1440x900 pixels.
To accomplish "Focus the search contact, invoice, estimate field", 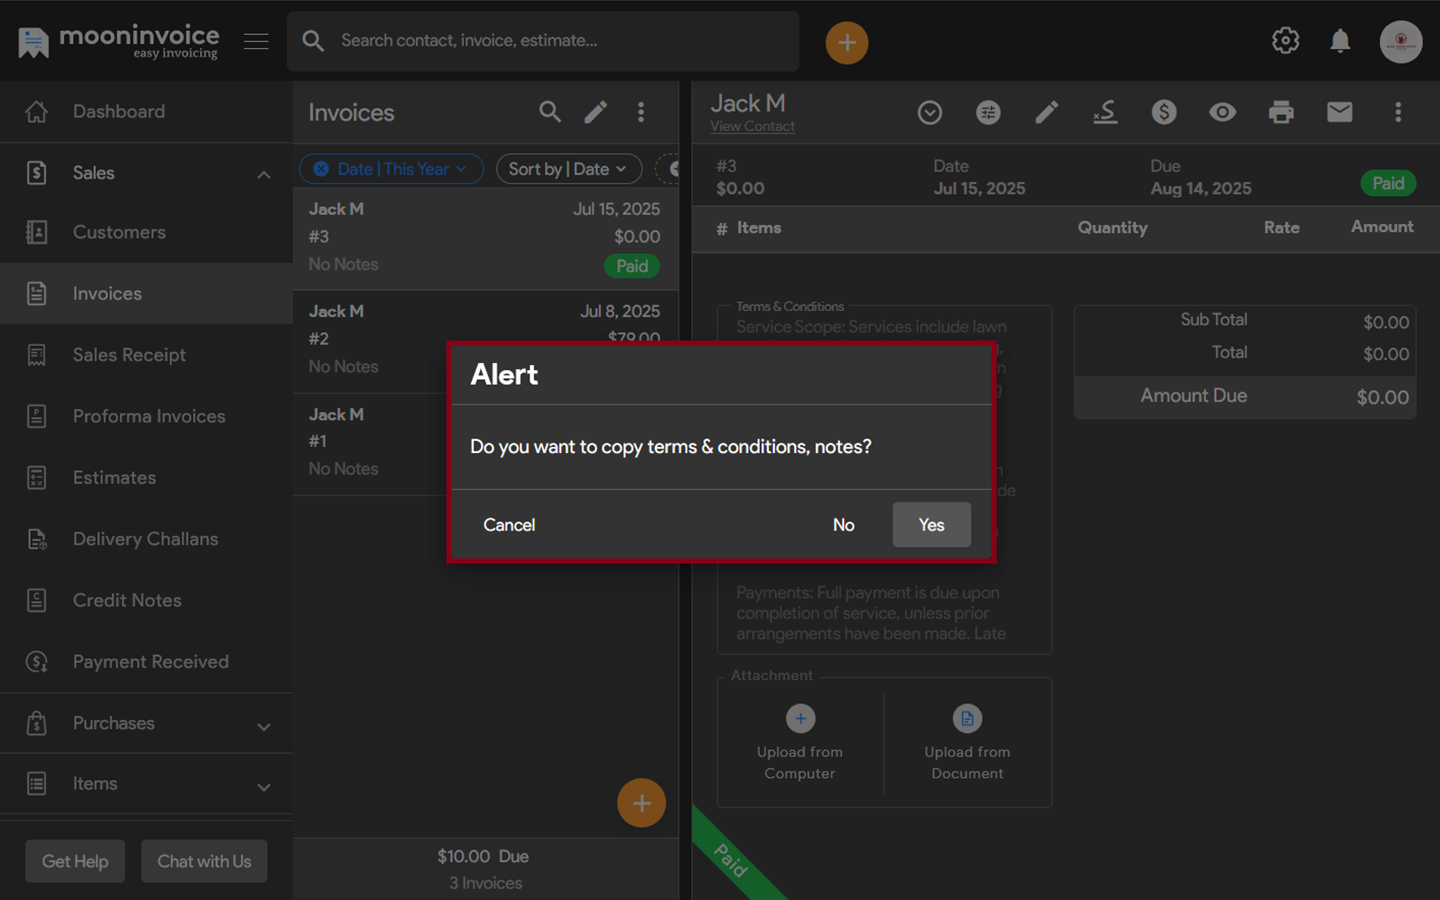I will coord(543,41).
